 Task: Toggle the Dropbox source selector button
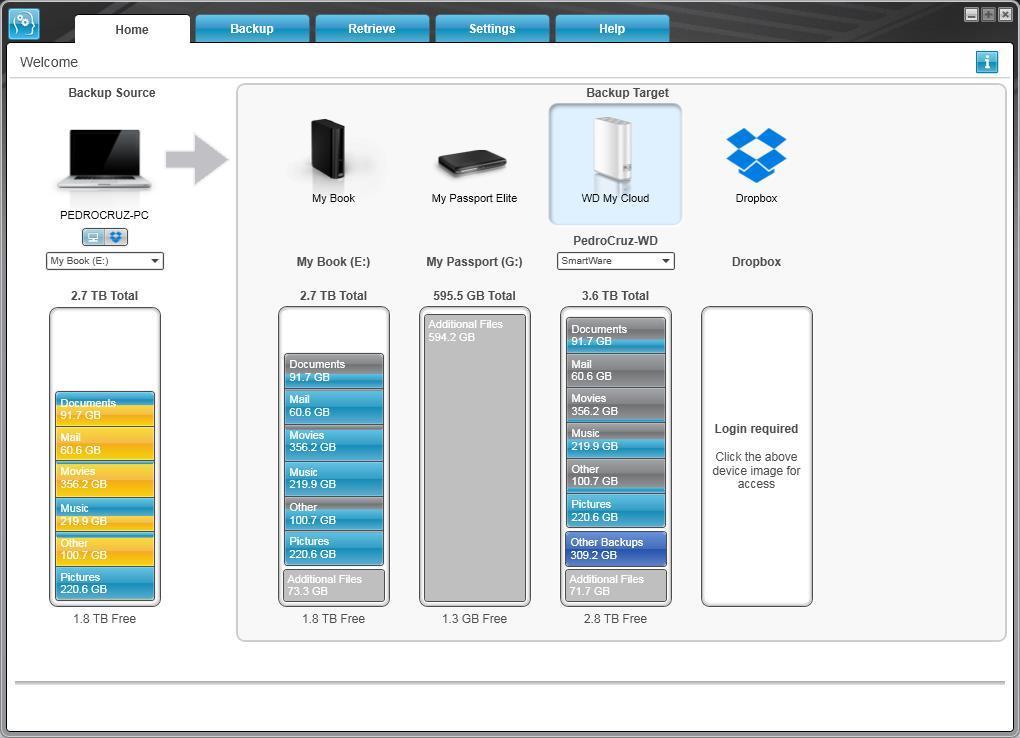(116, 237)
